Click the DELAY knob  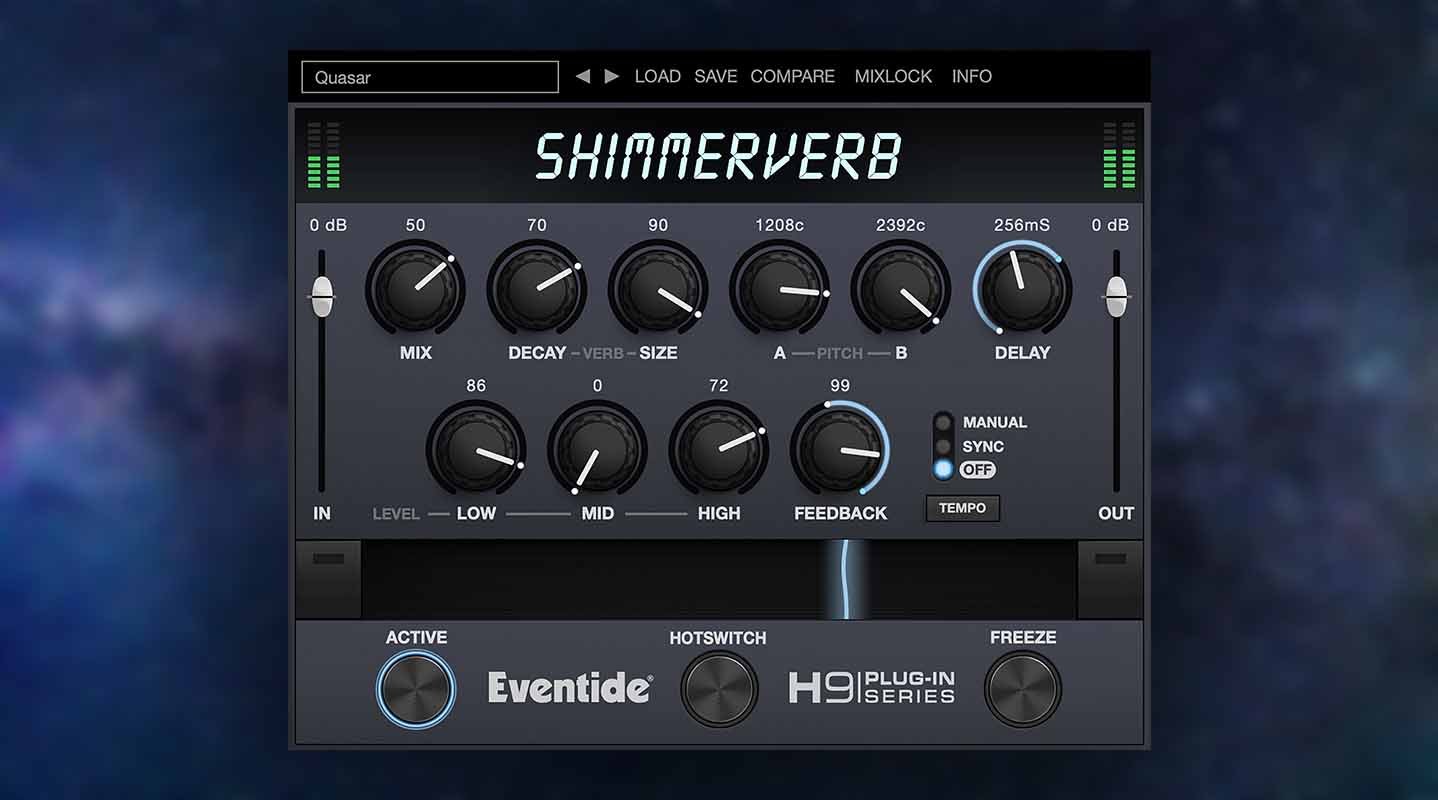pos(1022,288)
